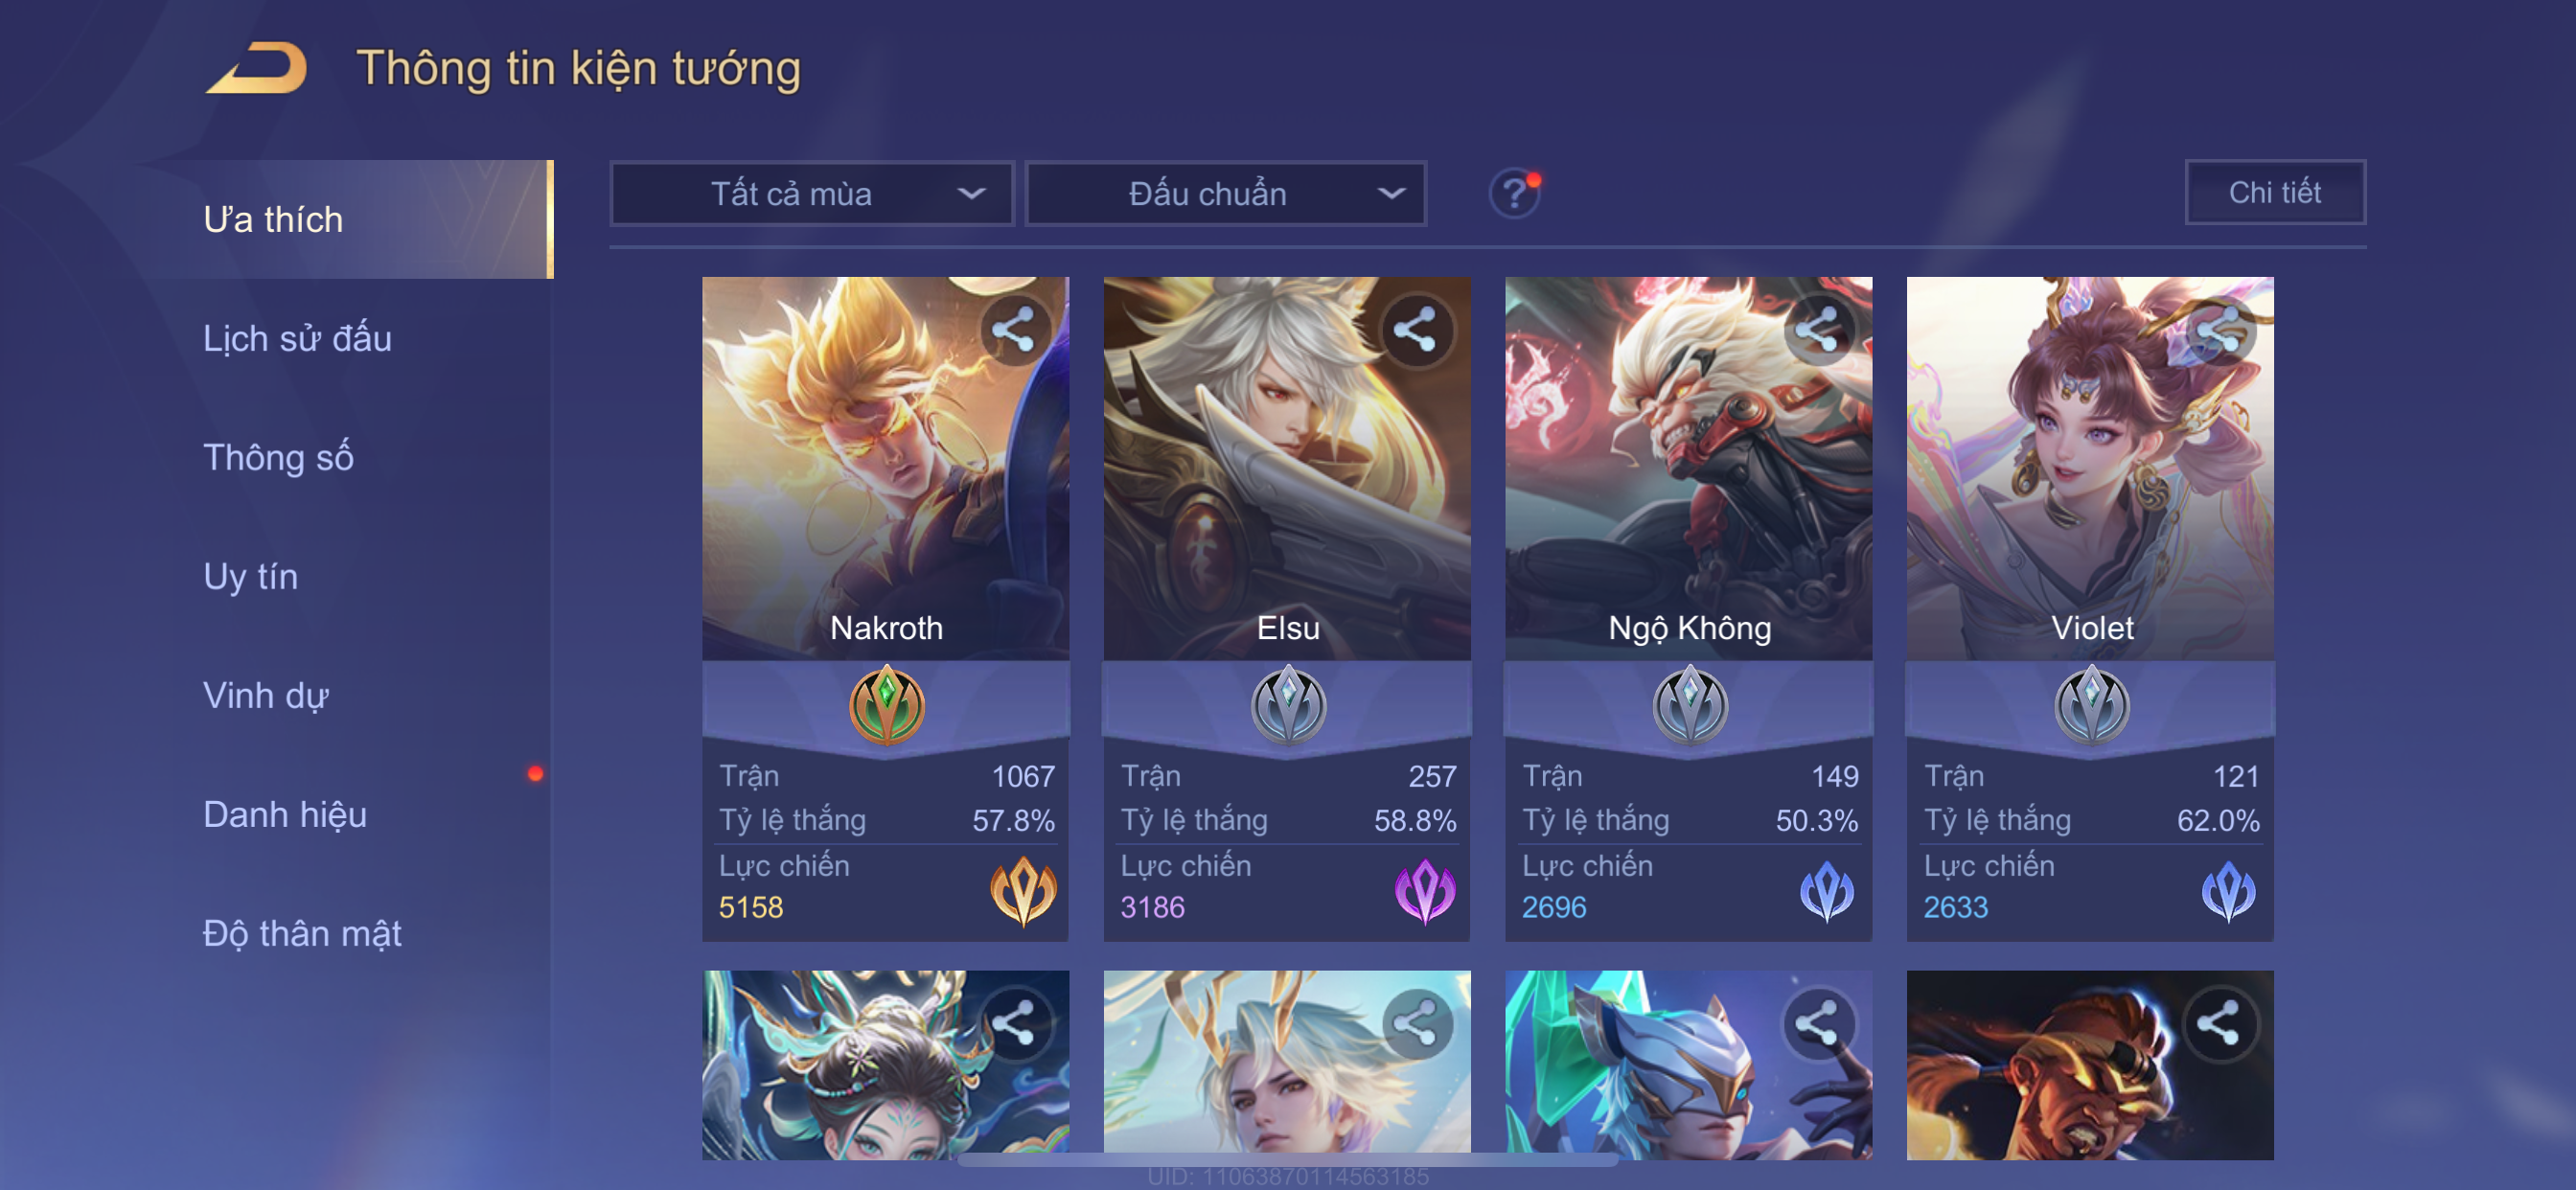This screenshot has height=1190, width=2576.
Task: Tap Elsu's purple Lực chiến emblem
Action: coord(1424,890)
